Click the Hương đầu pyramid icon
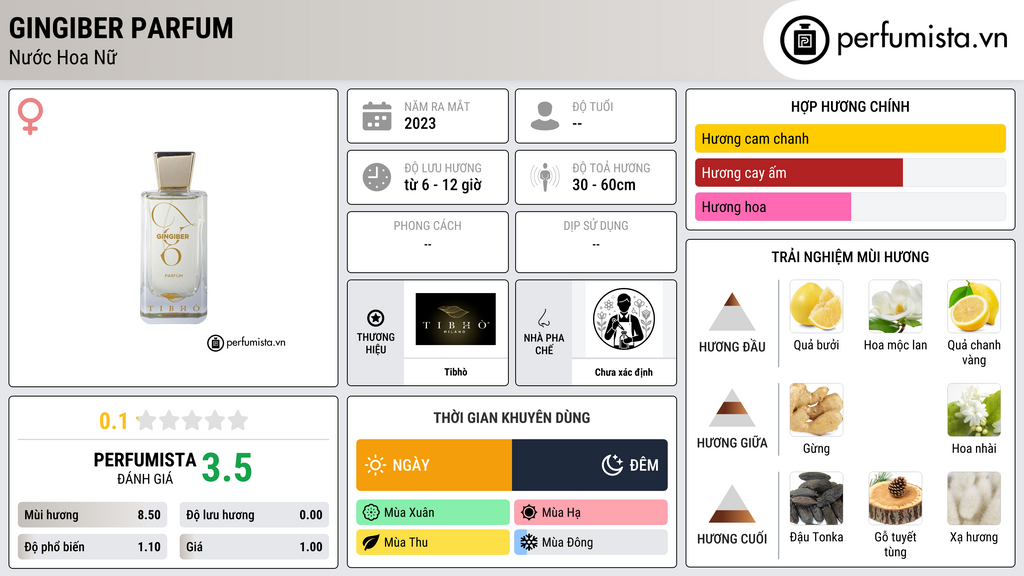The image size is (1024, 576). click(x=732, y=312)
